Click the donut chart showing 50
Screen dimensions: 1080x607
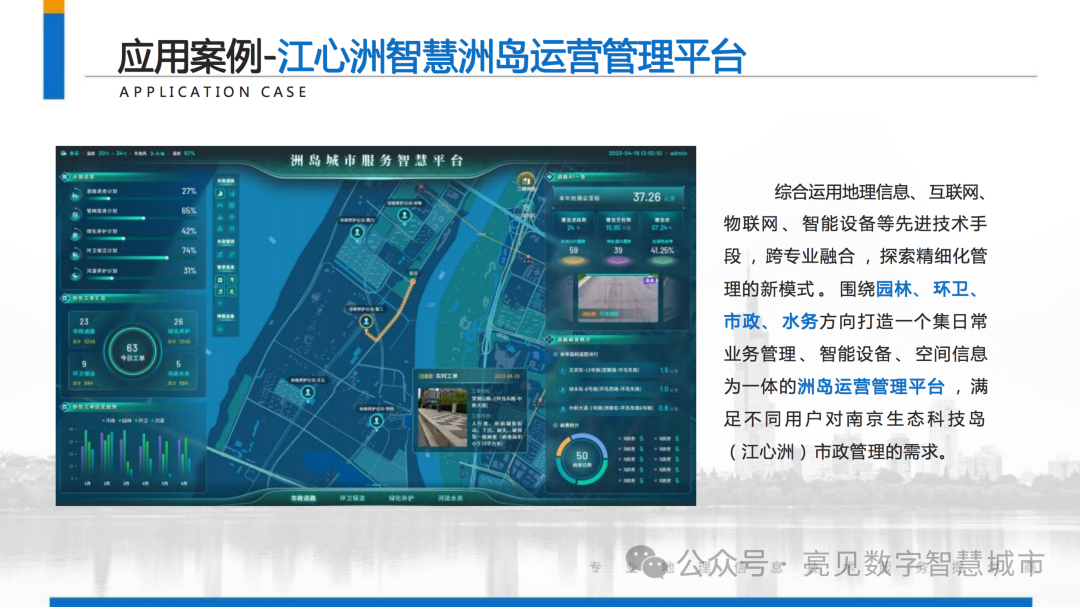pyautogui.click(x=581, y=459)
